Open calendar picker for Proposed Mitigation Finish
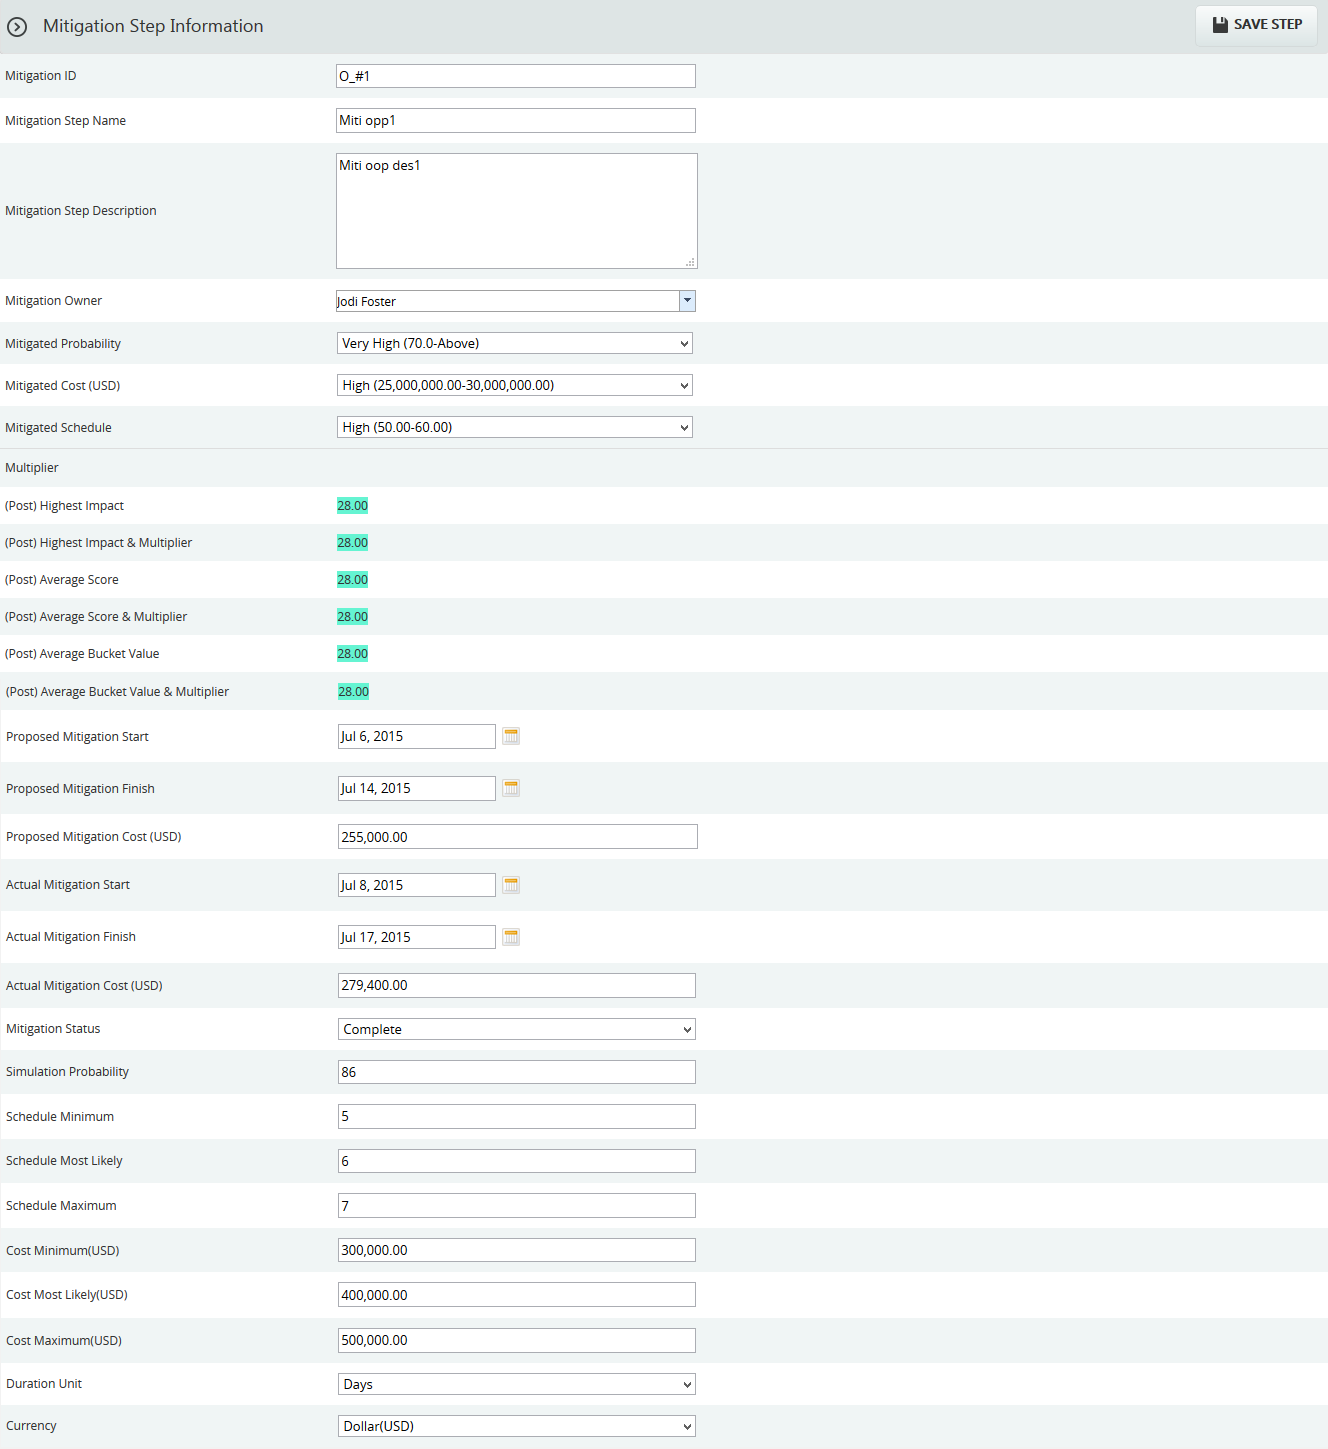 [511, 788]
